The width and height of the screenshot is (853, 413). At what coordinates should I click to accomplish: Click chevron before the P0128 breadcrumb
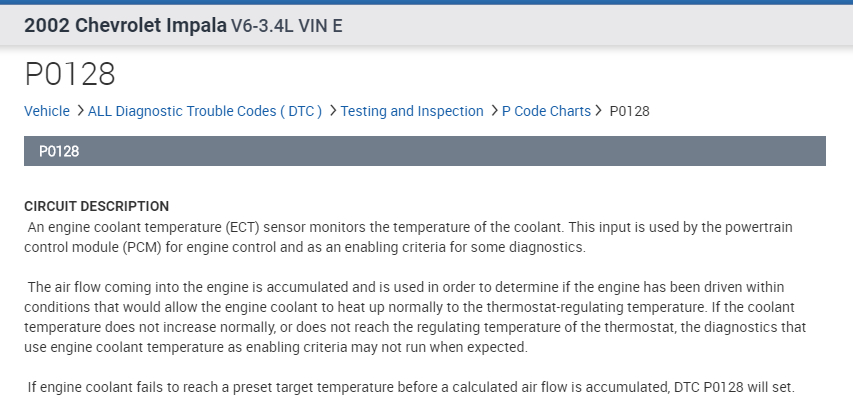point(600,111)
